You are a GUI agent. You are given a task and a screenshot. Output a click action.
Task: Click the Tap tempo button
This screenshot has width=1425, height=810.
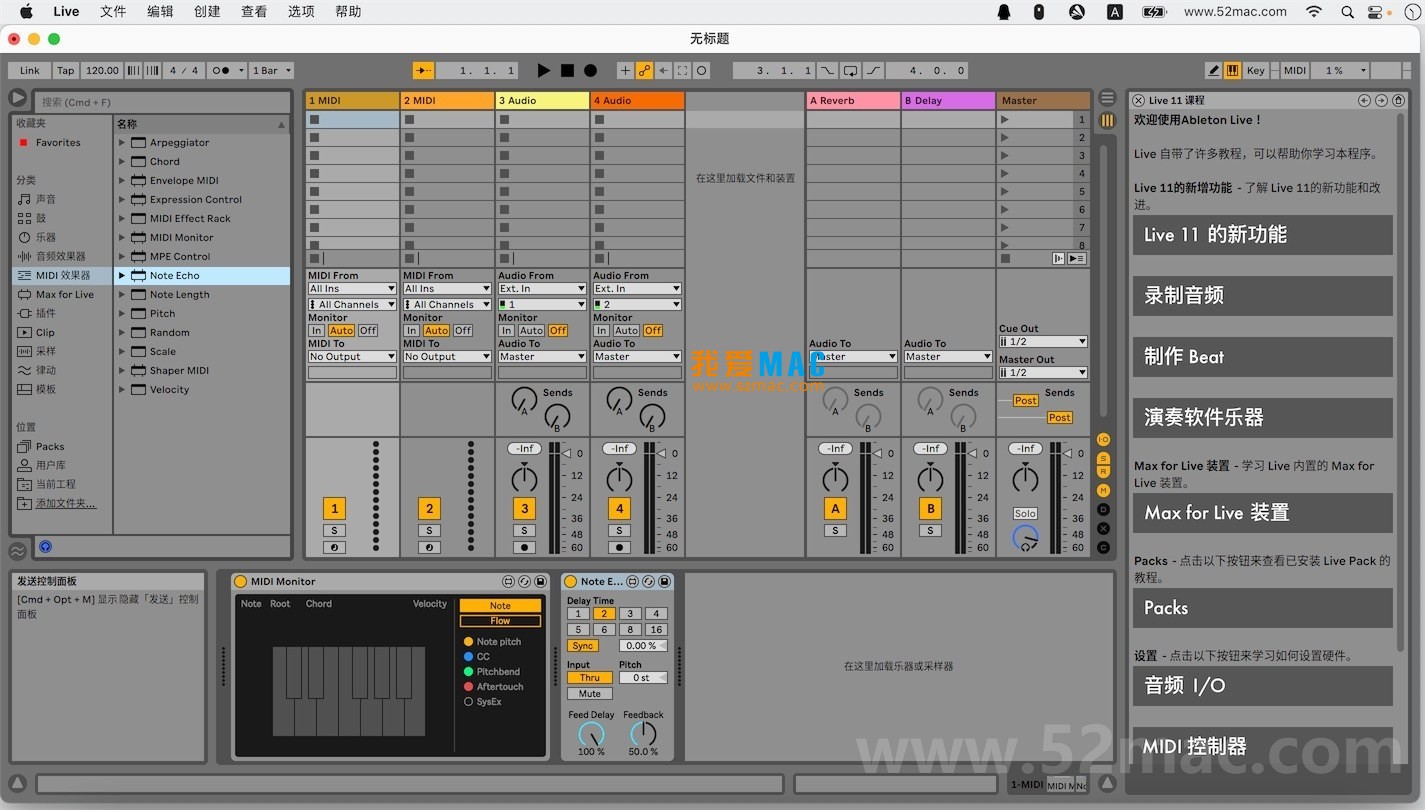(x=66, y=70)
